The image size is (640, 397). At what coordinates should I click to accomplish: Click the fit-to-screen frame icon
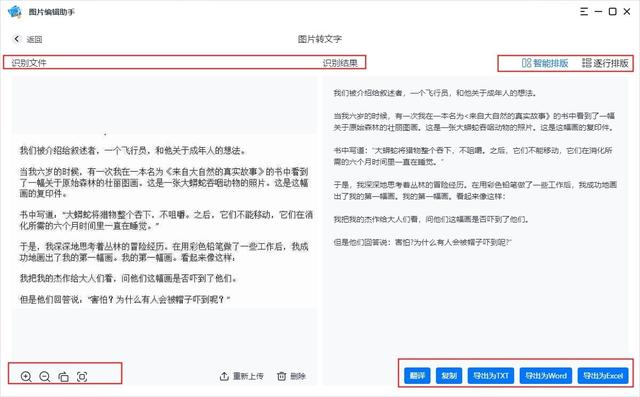[x=82, y=376]
